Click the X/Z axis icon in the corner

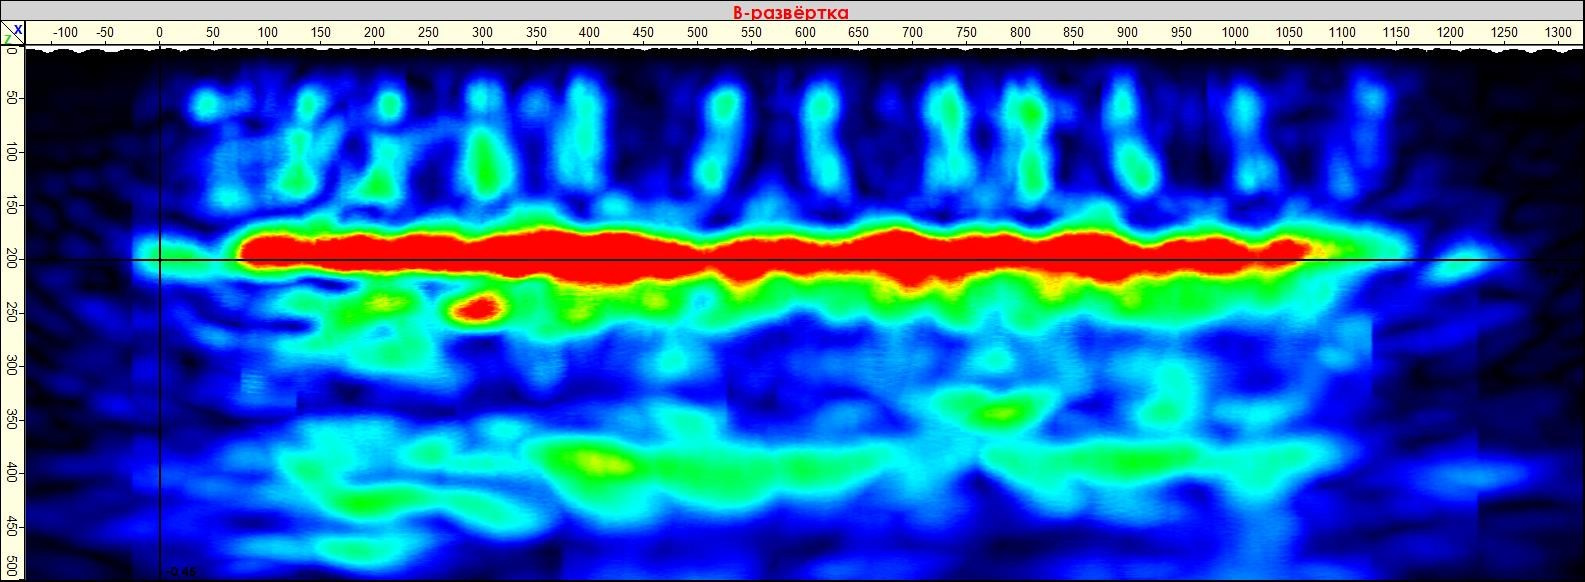click(x=12, y=34)
